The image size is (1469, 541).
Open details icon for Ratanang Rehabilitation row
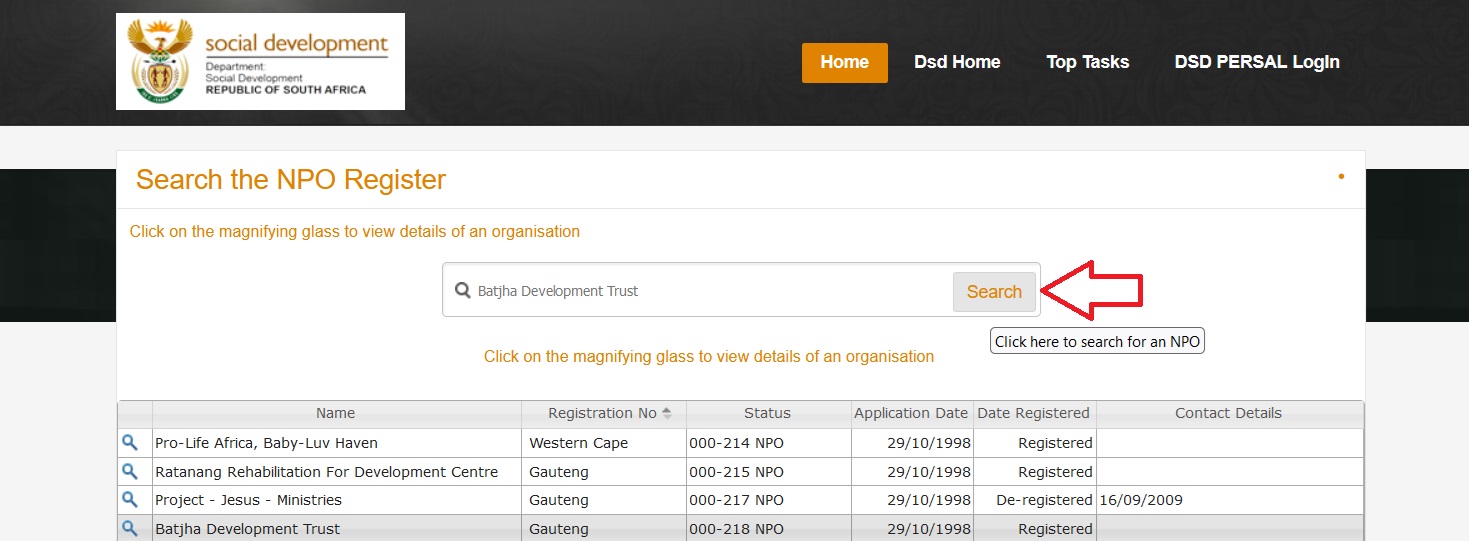[x=129, y=471]
